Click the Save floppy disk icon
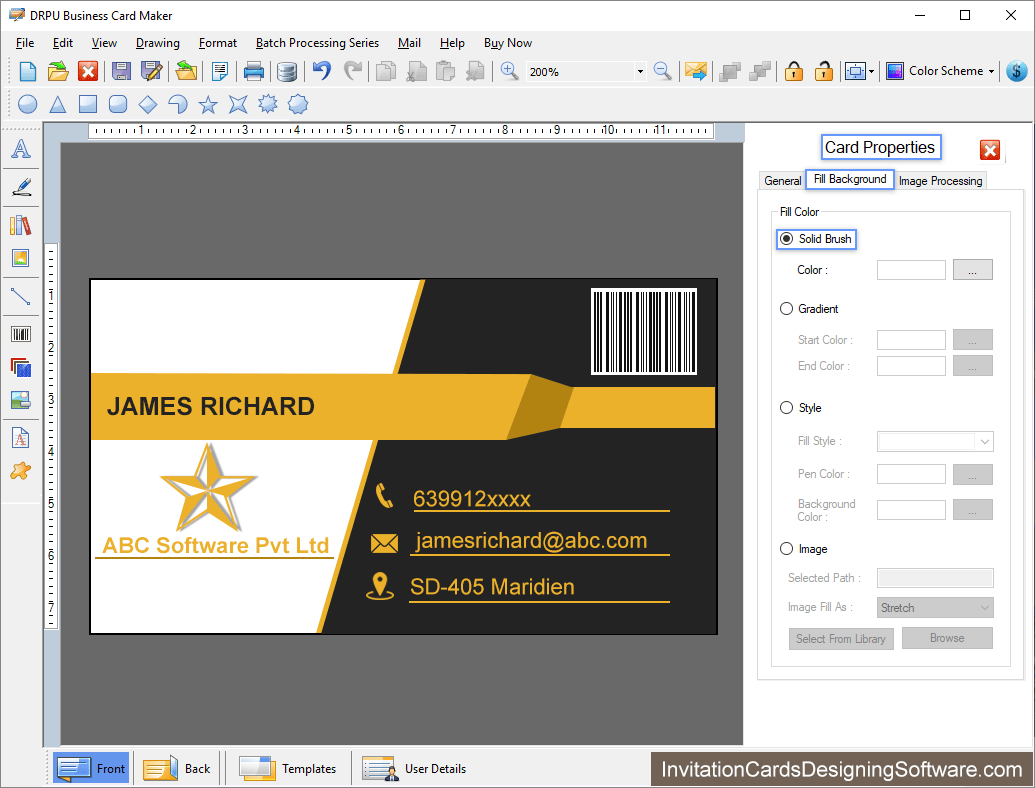This screenshot has width=1035, height=788. tap(121, 71)
